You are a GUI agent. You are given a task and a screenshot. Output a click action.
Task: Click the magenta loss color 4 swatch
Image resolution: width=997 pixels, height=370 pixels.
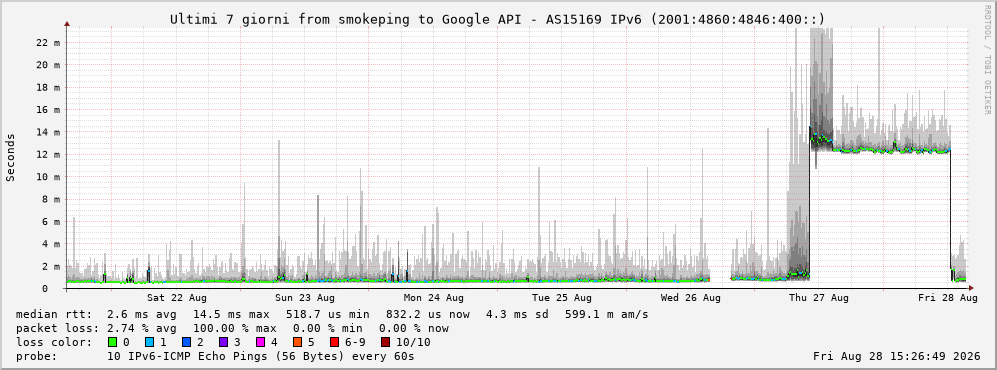pos(259,342)
